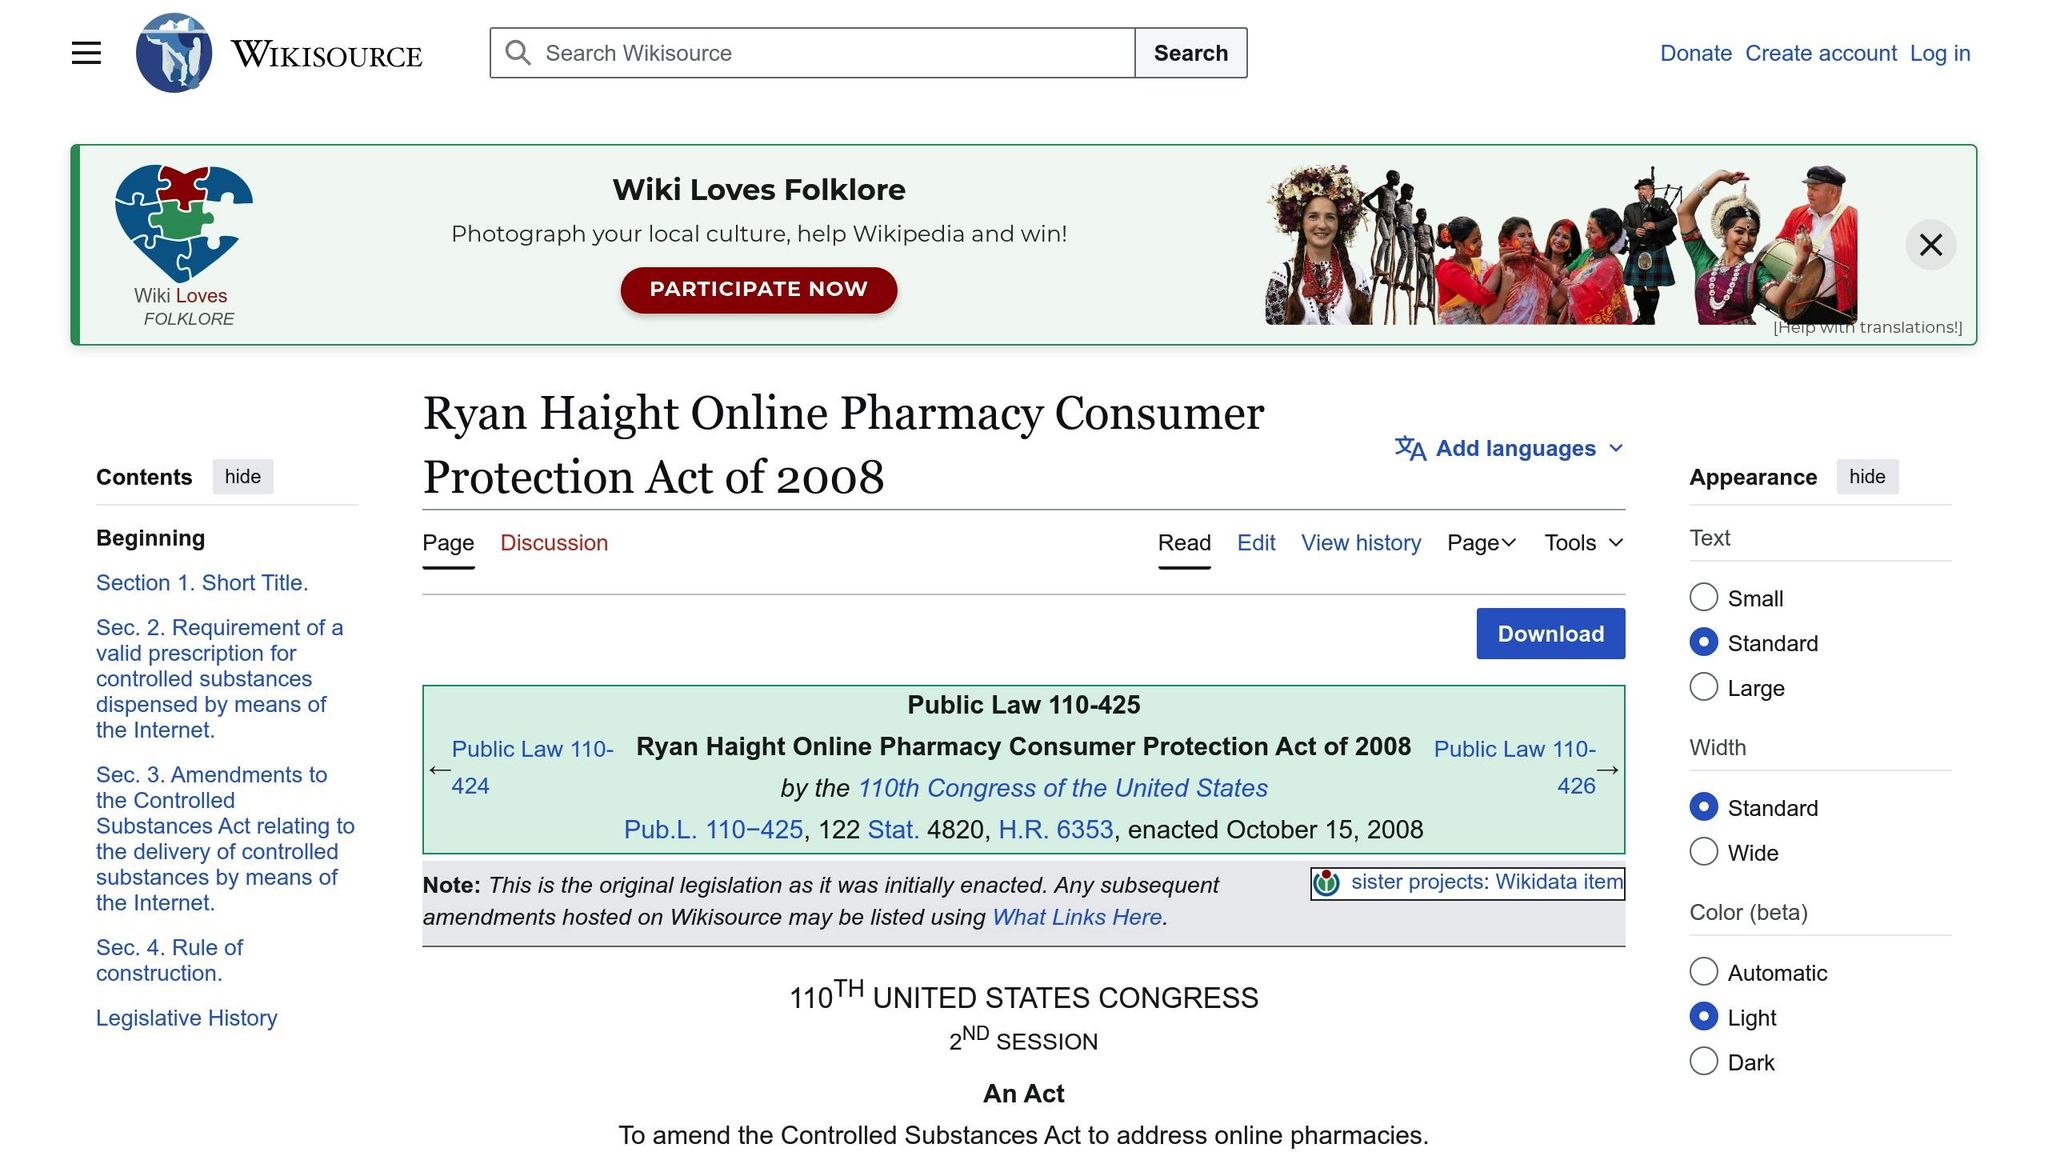Jump to Beginning in contents
The width and height of the screenshot is (2048, 1152).
point(150,538)
